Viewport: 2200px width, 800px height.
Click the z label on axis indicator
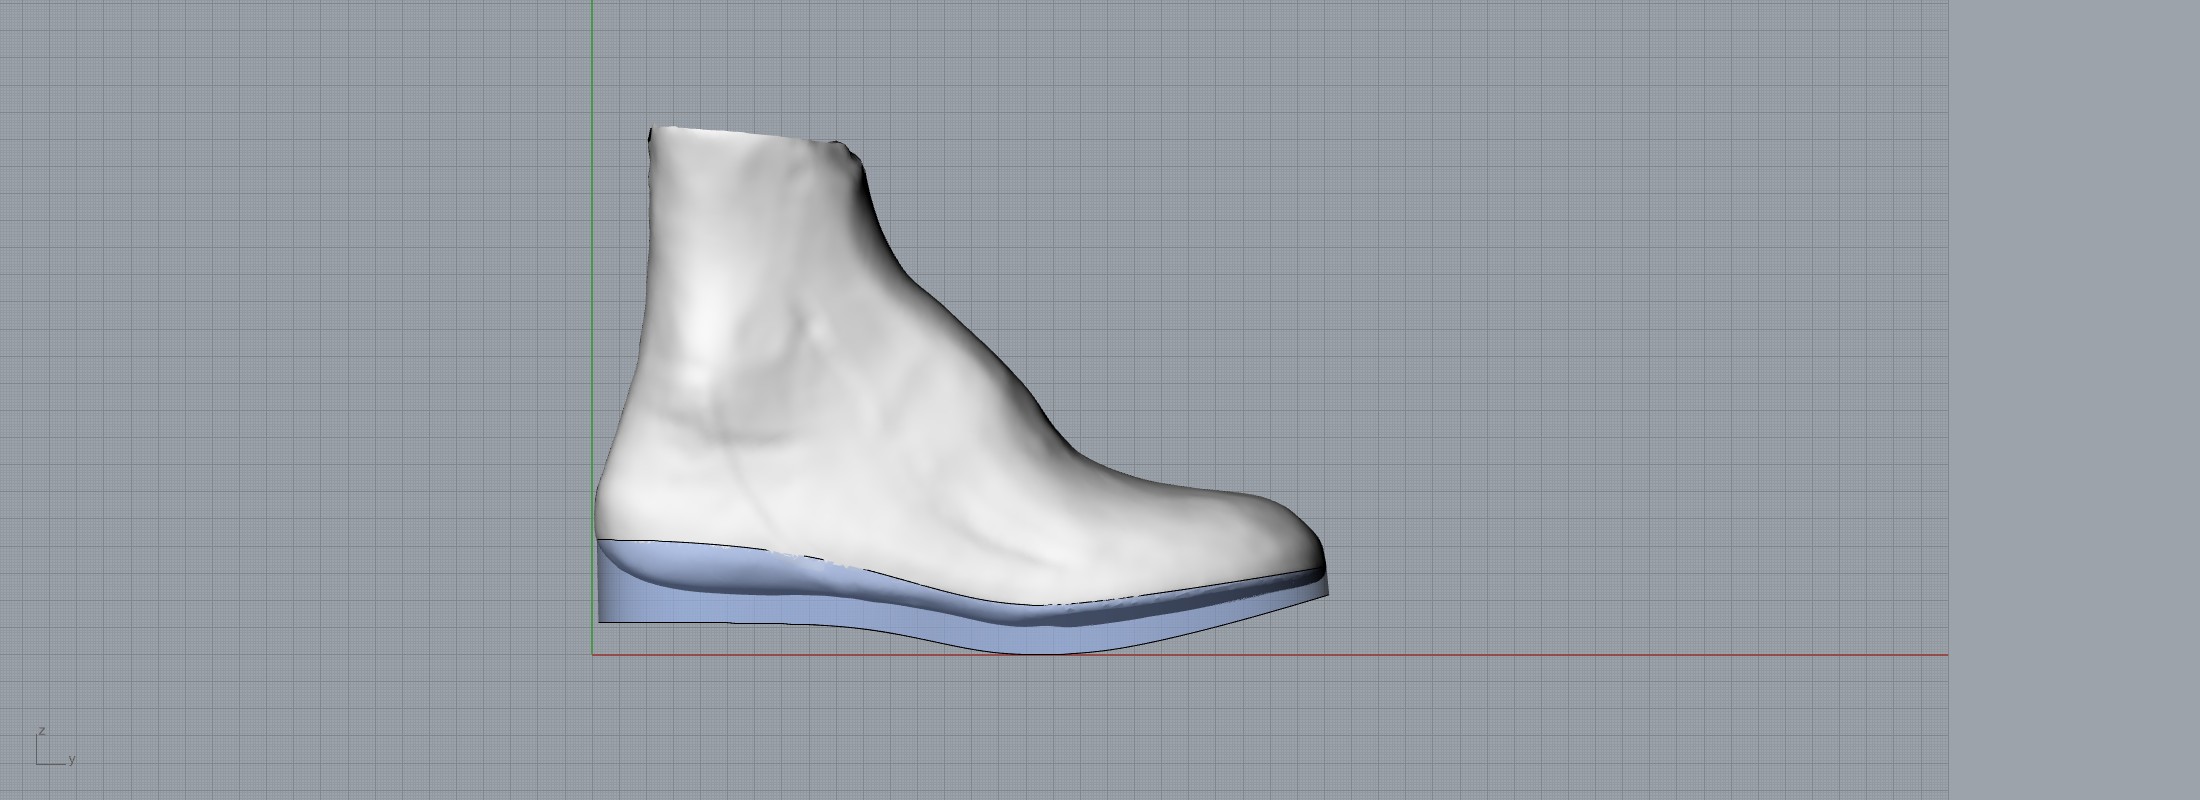pyautogui.click(x=41, y=732)
